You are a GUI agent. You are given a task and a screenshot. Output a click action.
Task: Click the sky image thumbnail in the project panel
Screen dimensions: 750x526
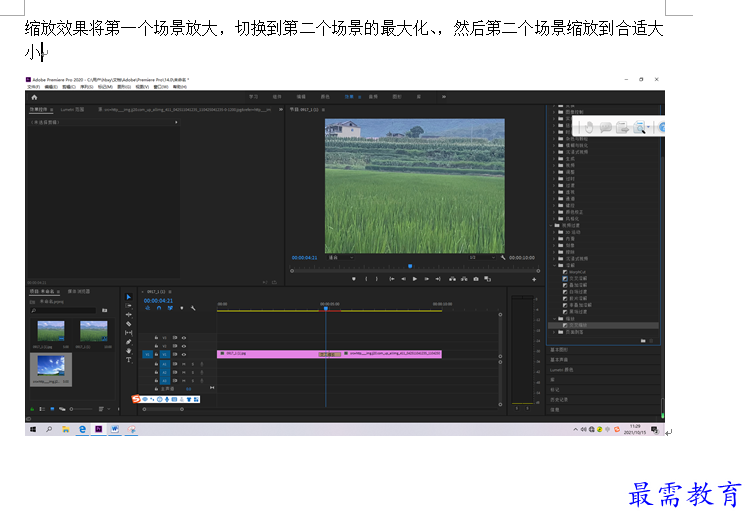[51, 366]
